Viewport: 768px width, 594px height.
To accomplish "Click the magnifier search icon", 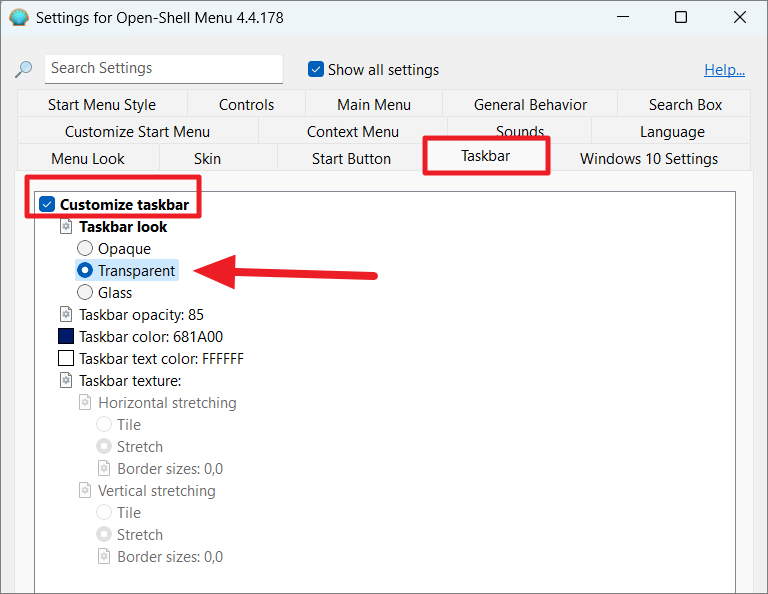I will [24, 69].
